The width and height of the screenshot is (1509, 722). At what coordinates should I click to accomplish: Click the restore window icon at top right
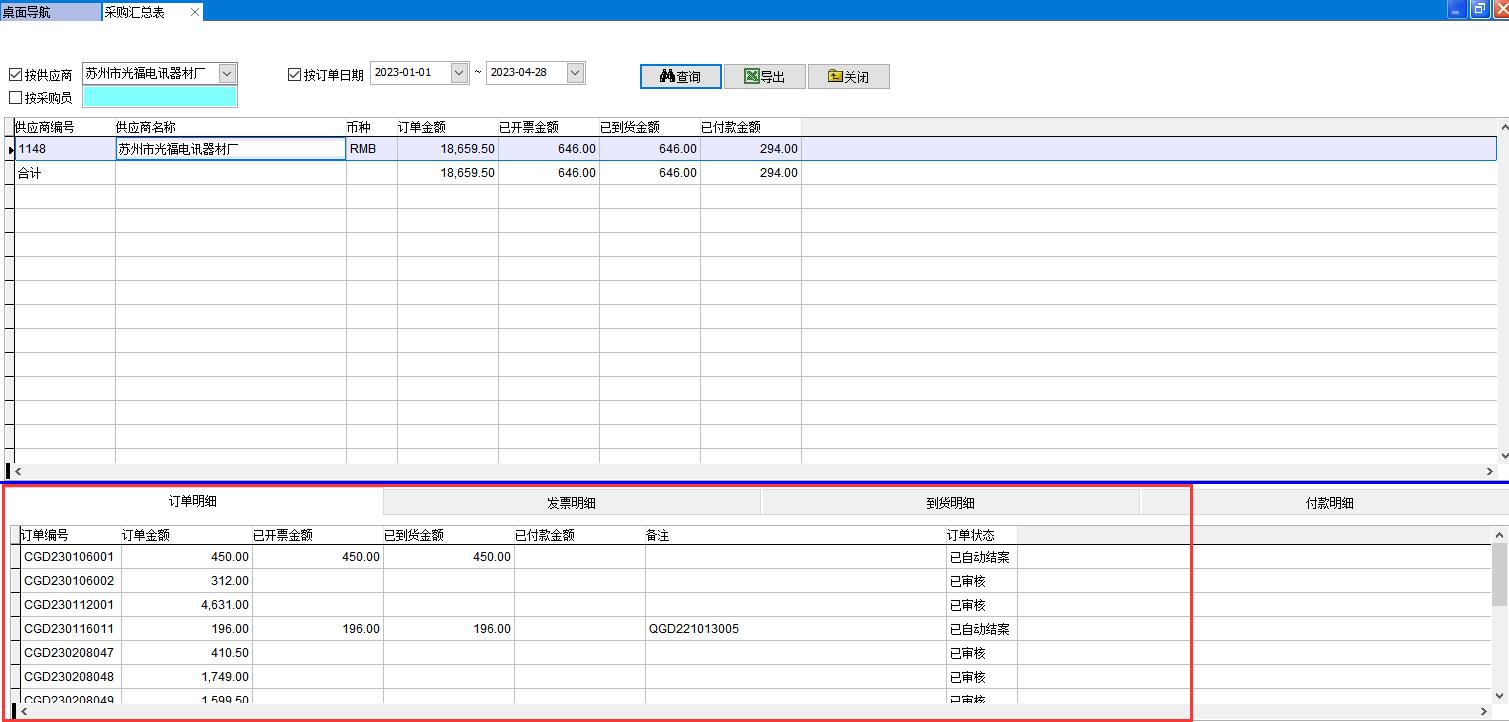[x=1479, y=9]
